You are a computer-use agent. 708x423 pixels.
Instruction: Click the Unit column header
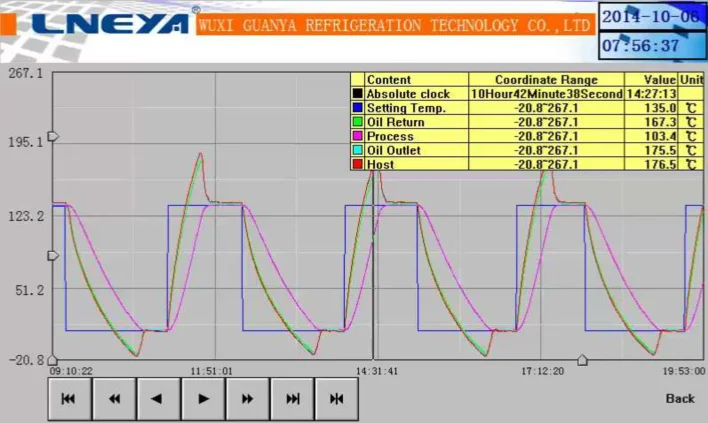691,79
